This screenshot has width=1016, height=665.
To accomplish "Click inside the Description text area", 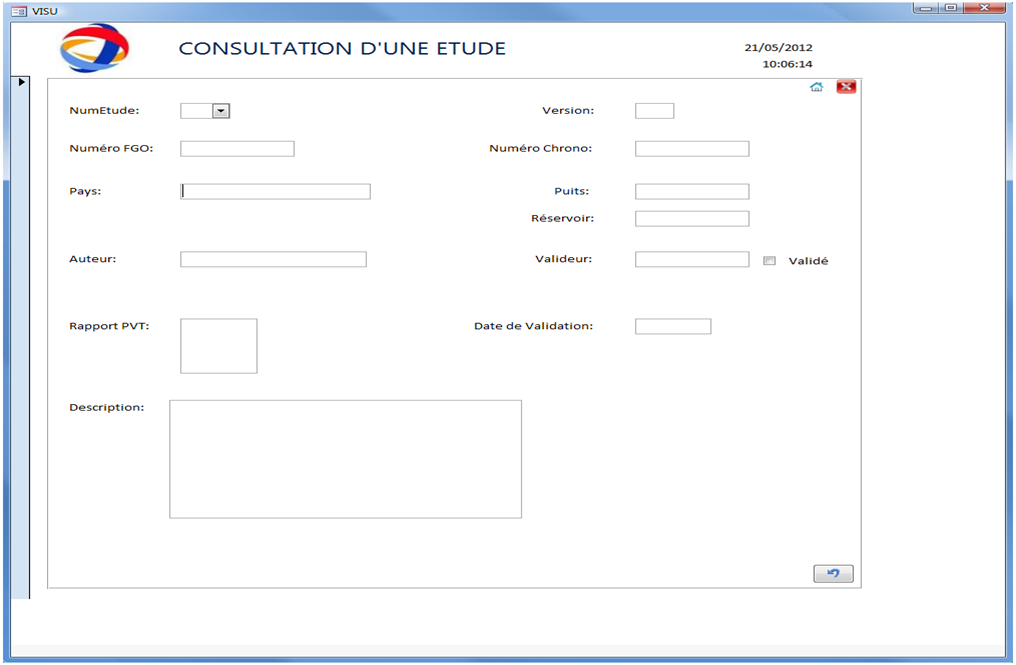I will (345, 459).
